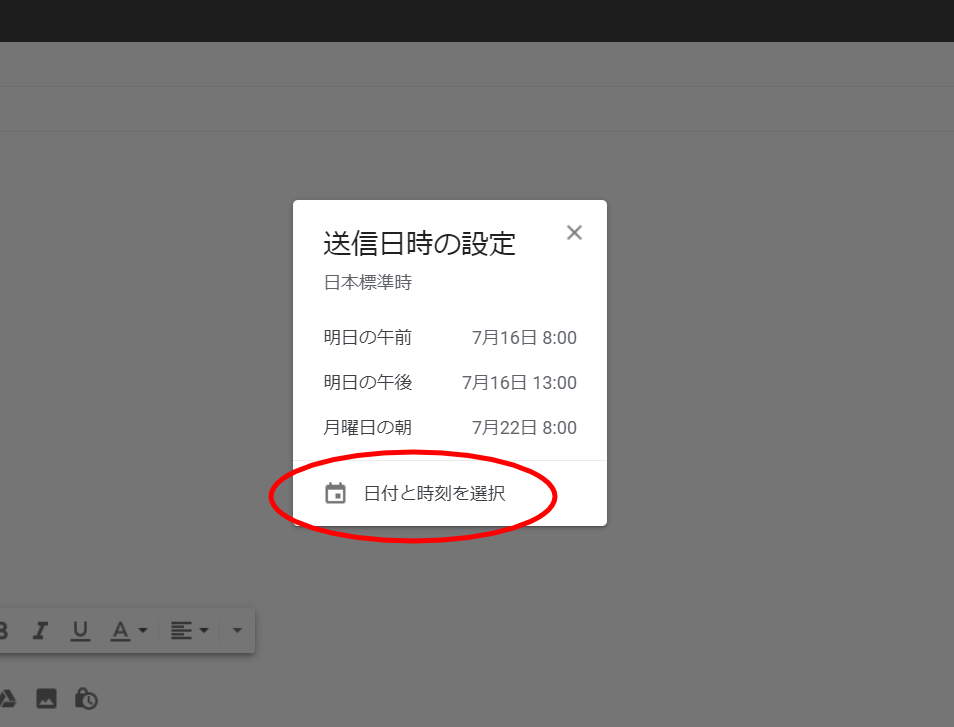Toggle underline formatting
The width and height of the screenshot is (954, 727).
click(80, 630)
